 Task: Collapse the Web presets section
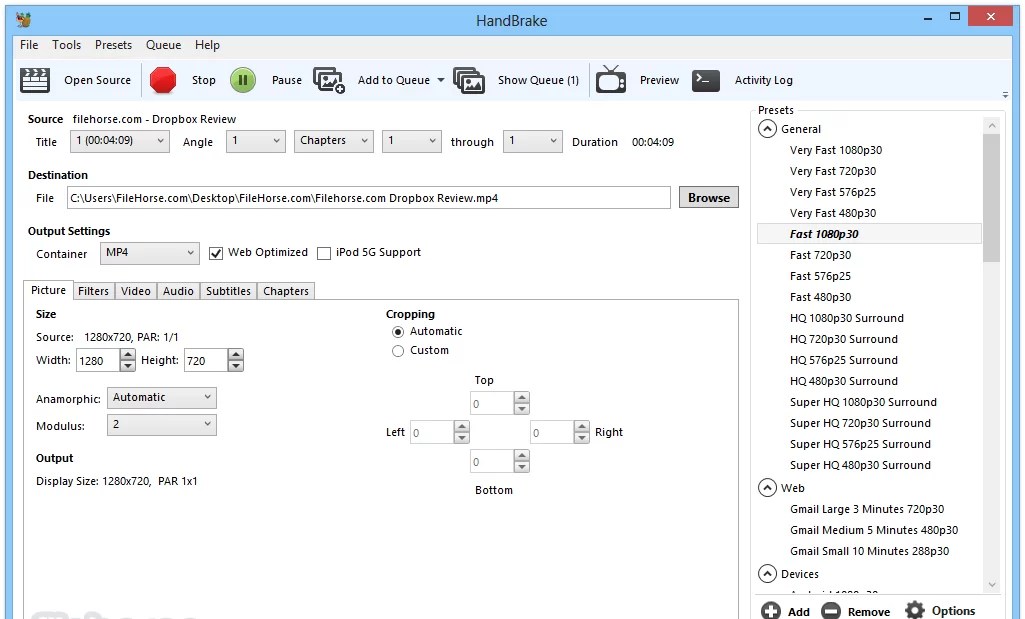click(766, 487)
